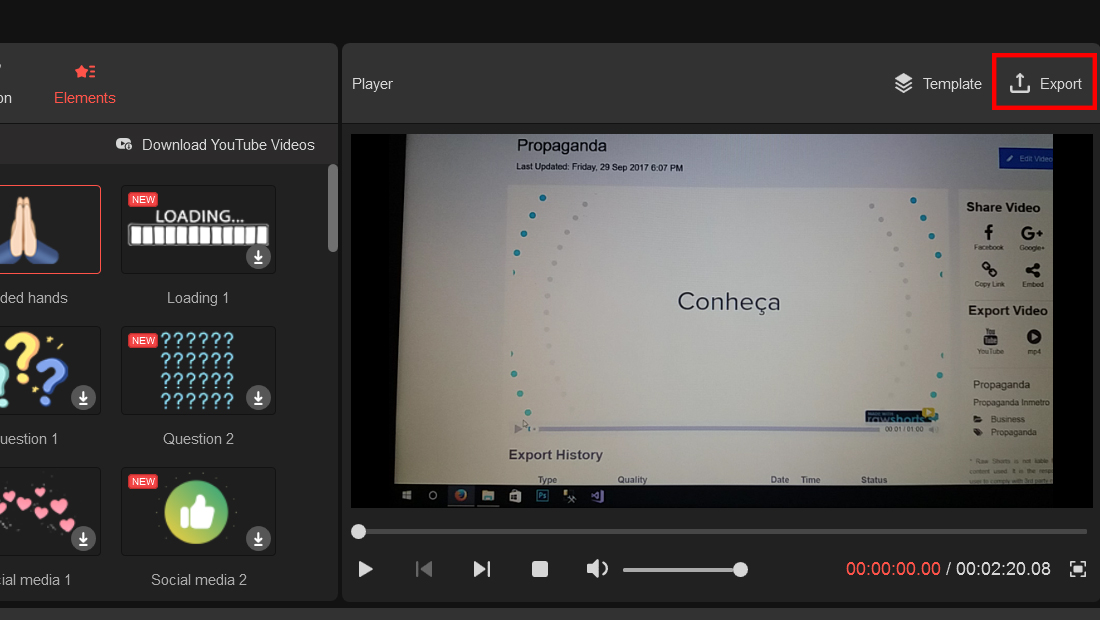Switch to the Elements tab
1100x620 pixels.
85,85
